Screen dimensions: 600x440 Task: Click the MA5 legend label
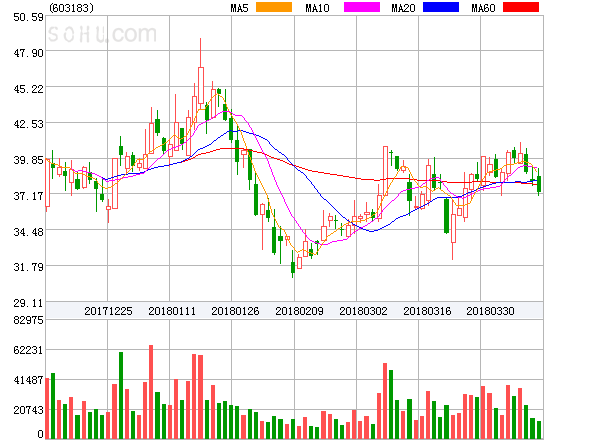click(x=240, y=8)
